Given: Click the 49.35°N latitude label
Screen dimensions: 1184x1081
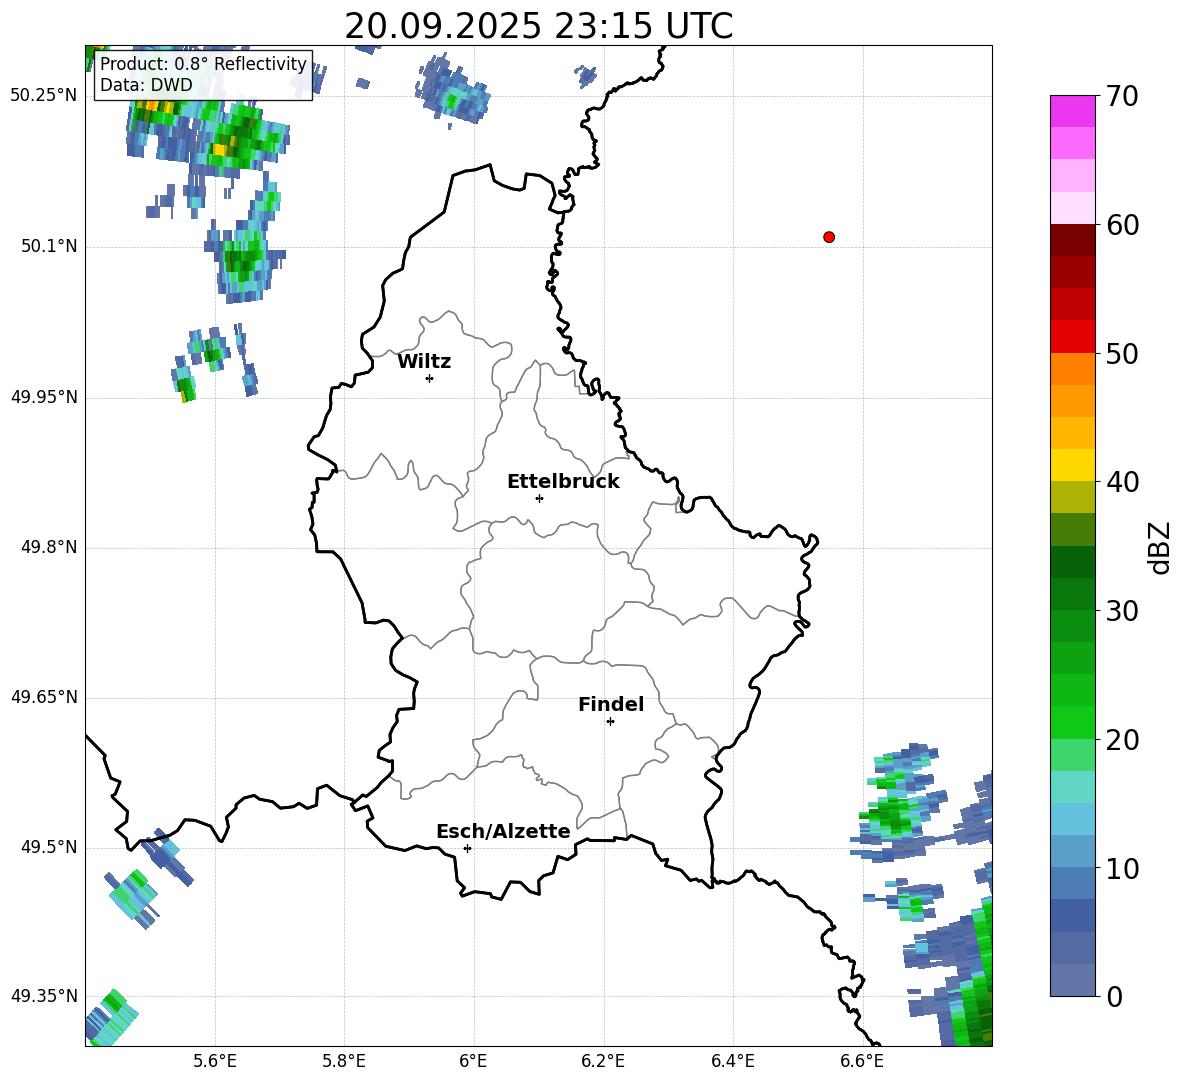Looking at the screenshot, I should (44, 996).
